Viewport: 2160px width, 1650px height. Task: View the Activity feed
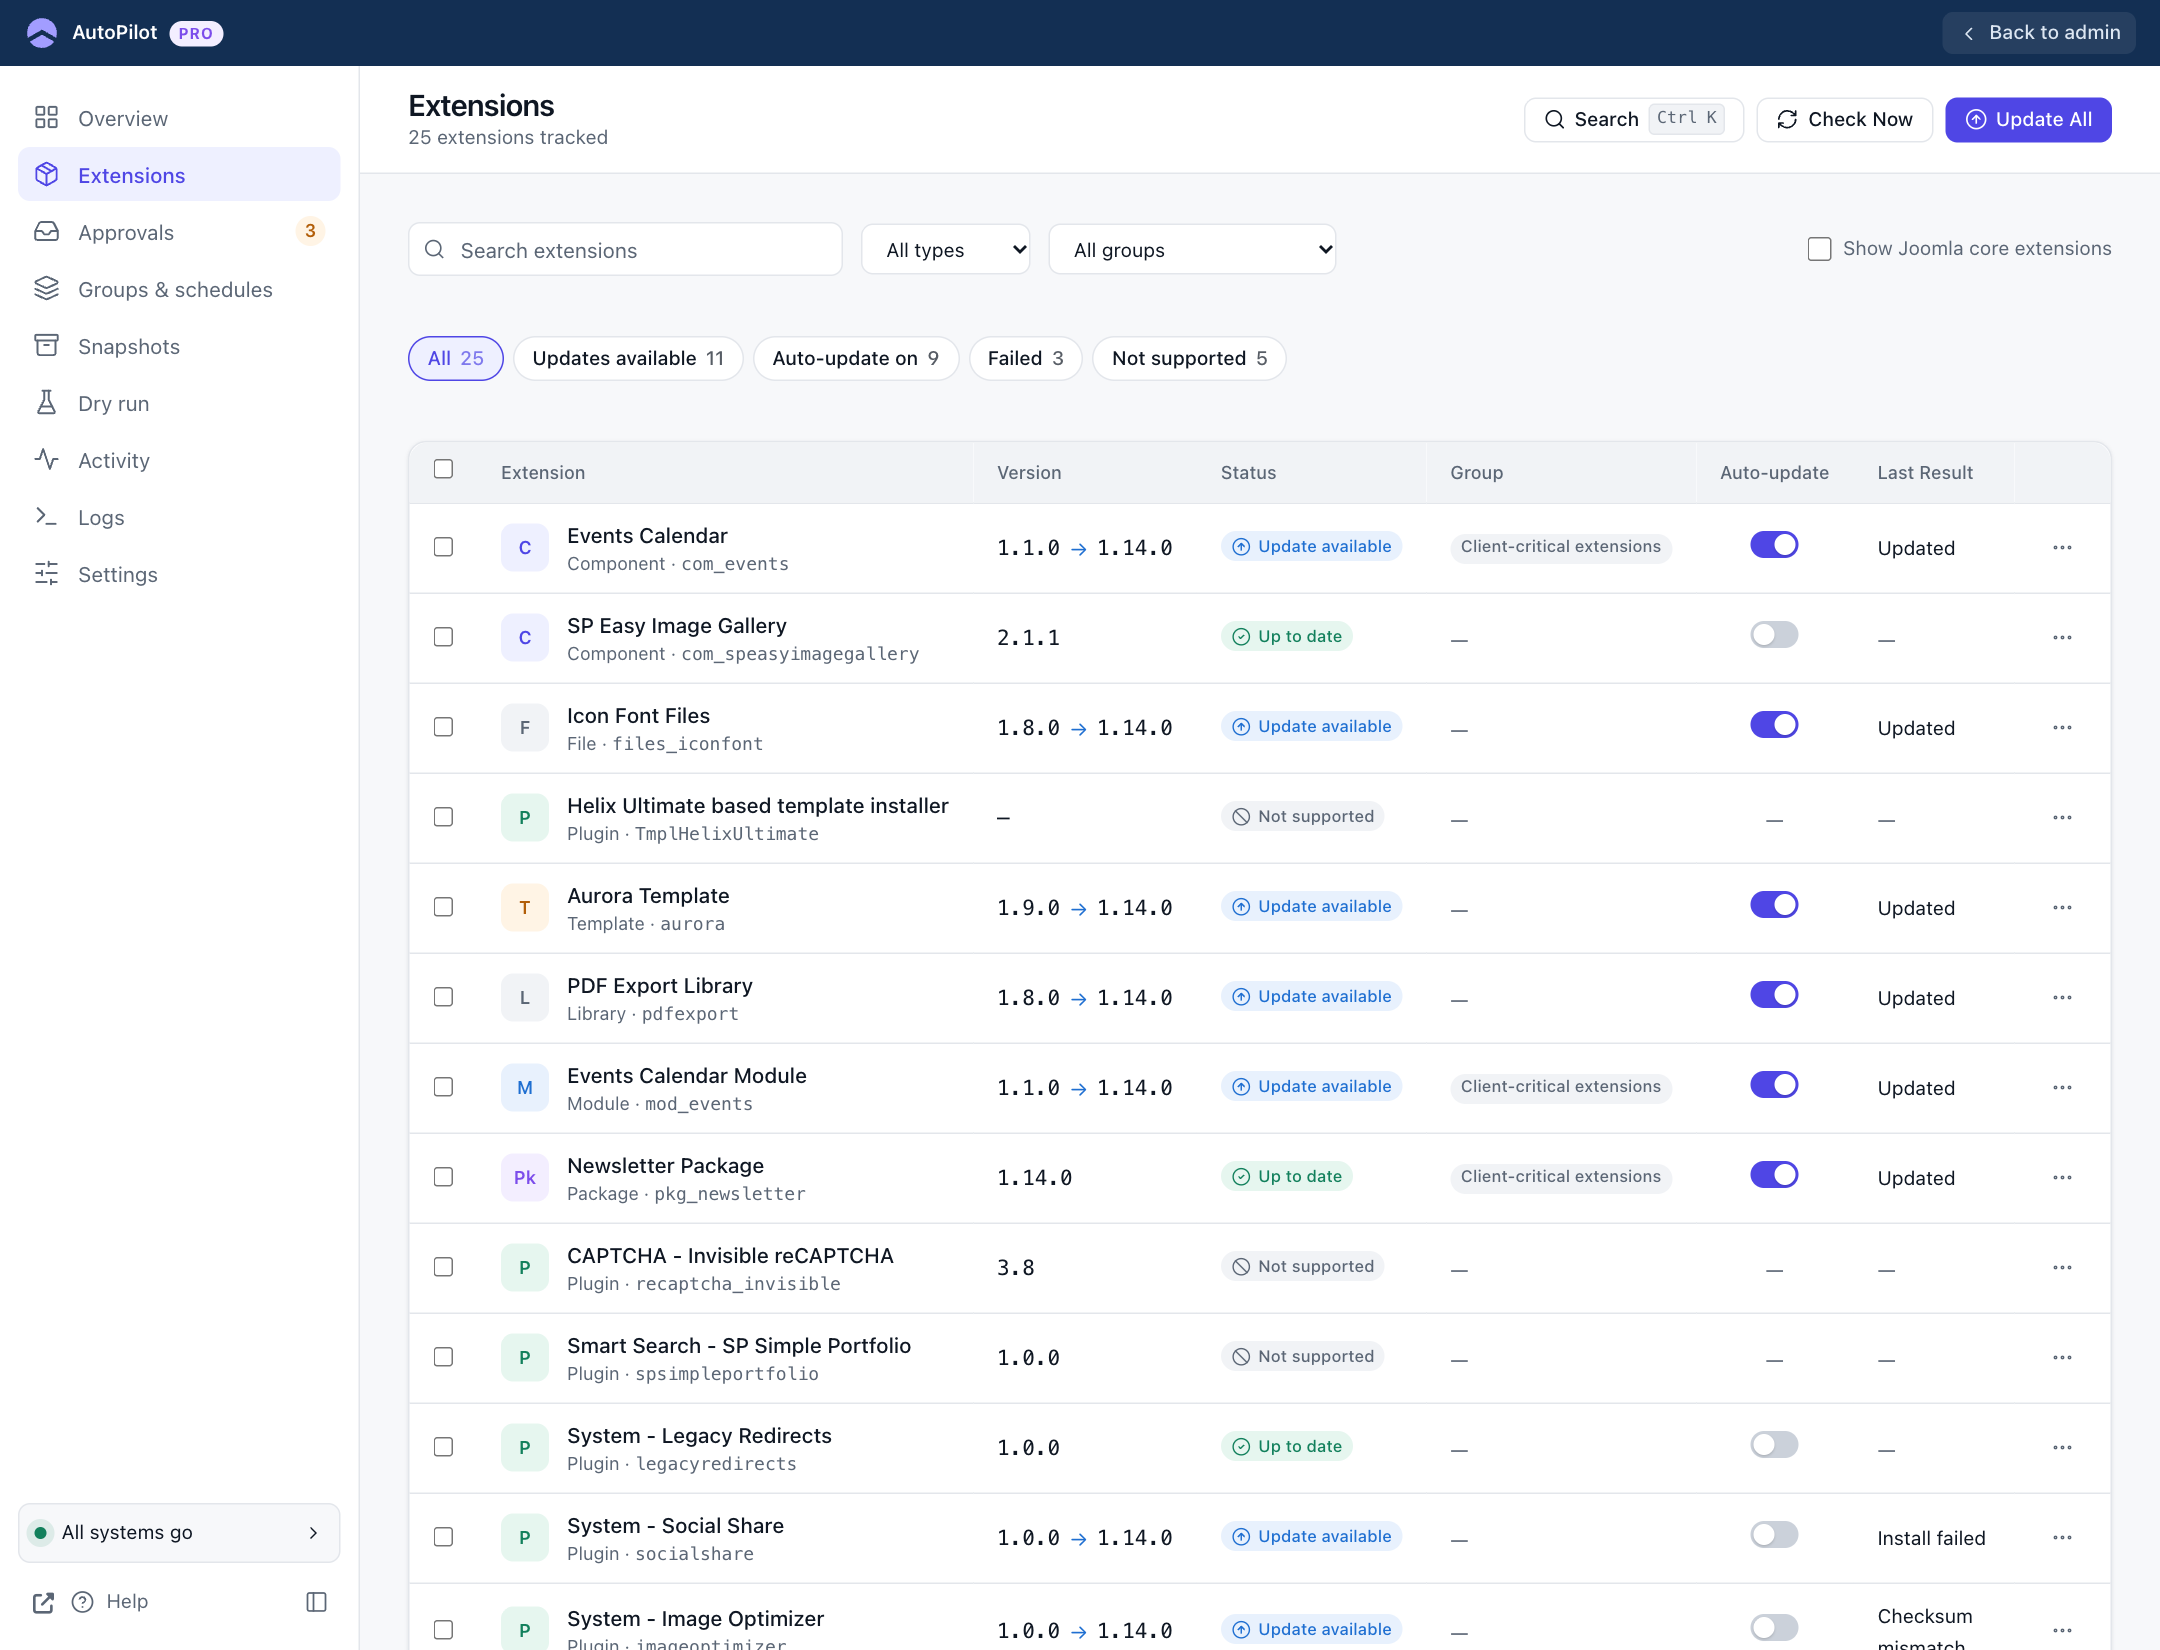click(x=179, y=460)
